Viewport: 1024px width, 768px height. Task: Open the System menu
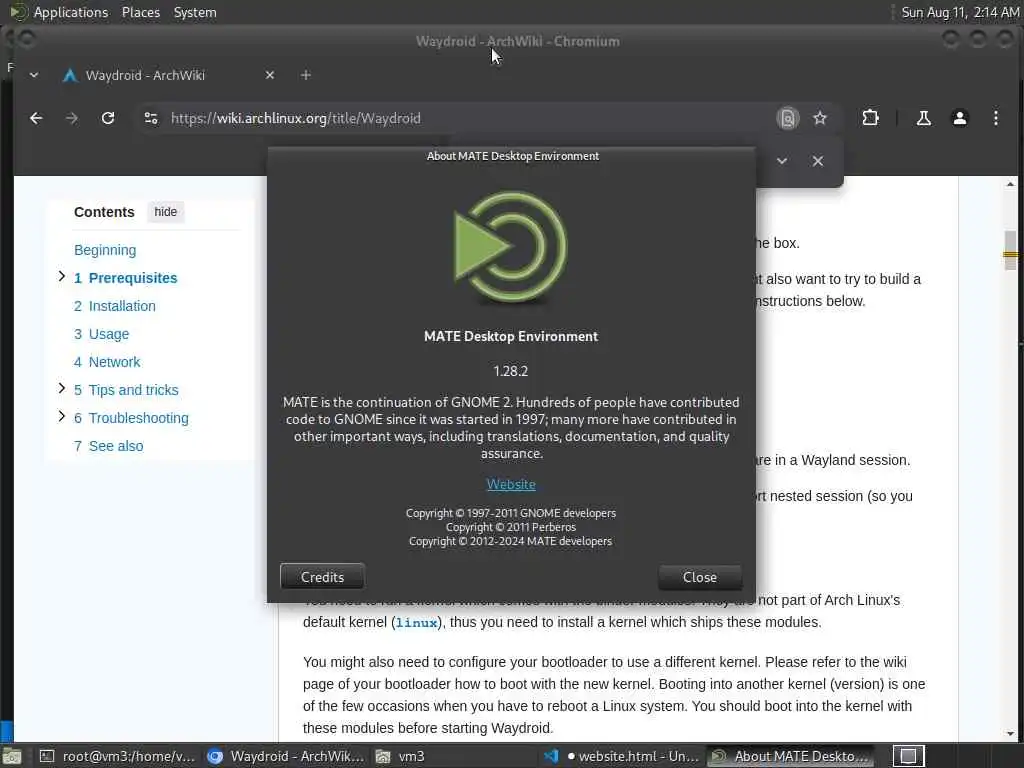[195, 12]
